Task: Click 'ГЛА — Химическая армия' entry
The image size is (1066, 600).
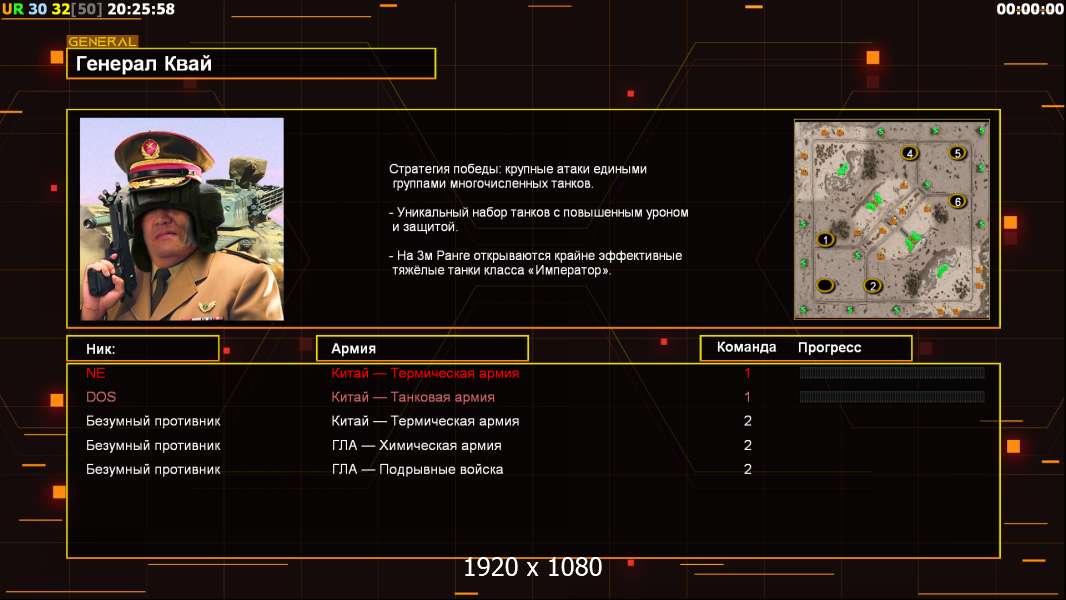Action: coord(416,446)
